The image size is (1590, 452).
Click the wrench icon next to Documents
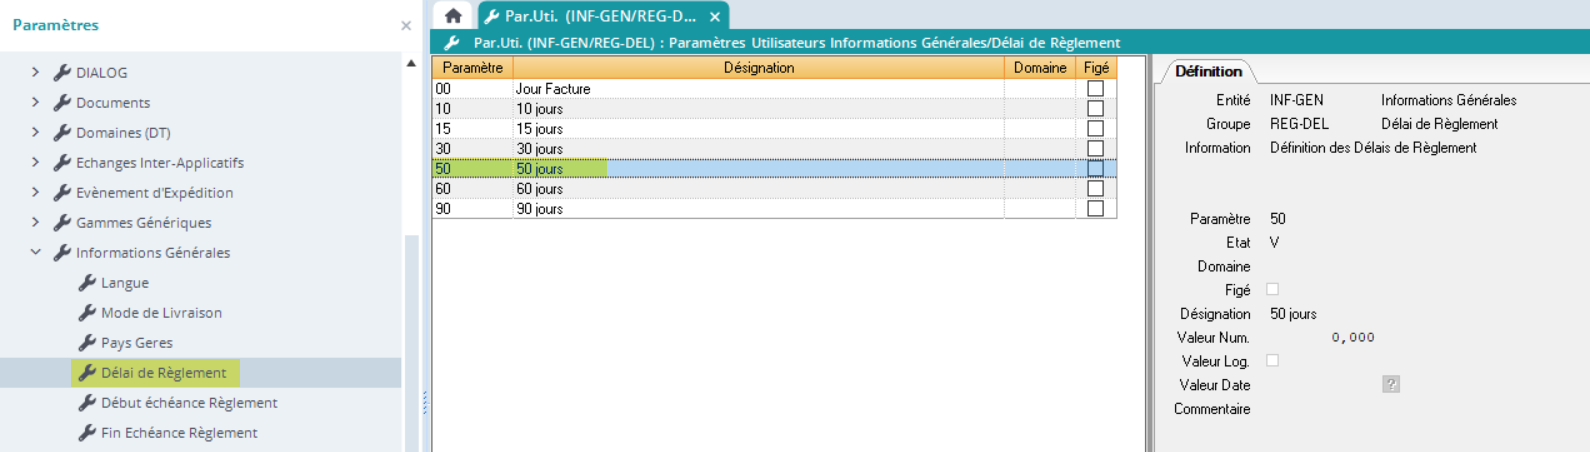point(62,102)
